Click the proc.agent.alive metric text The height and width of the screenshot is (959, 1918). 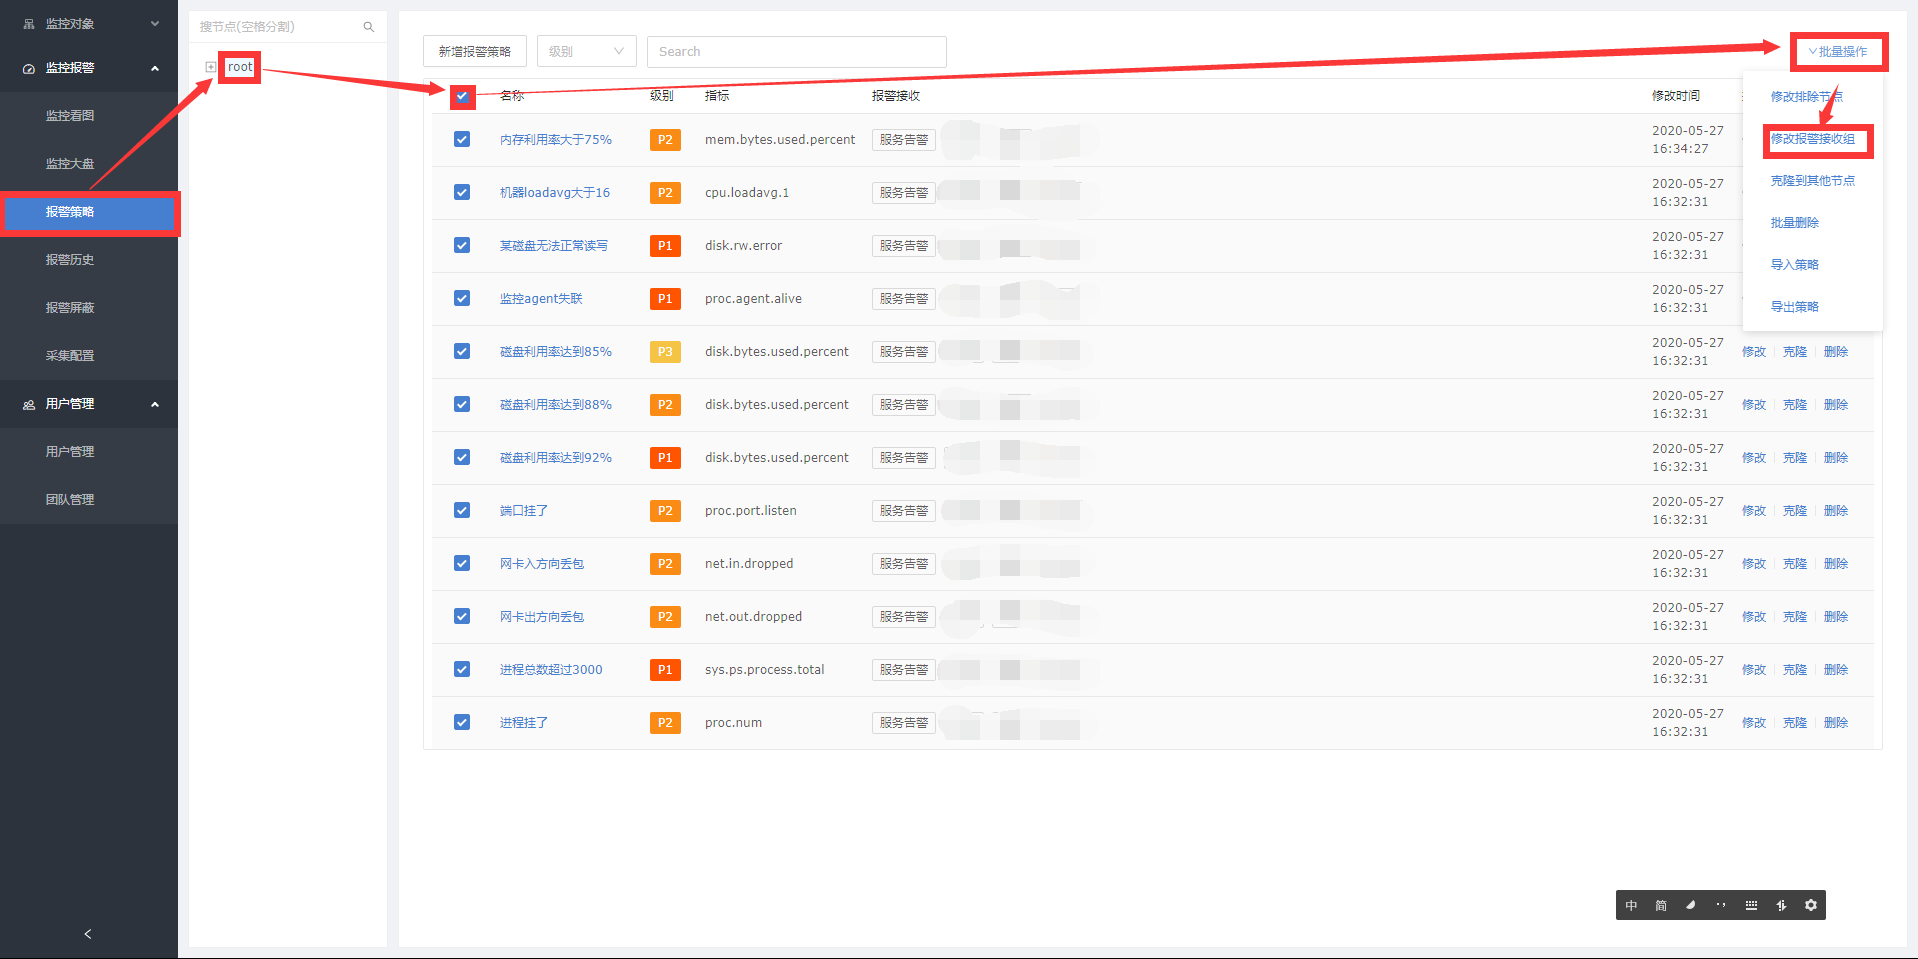point(753,299)
